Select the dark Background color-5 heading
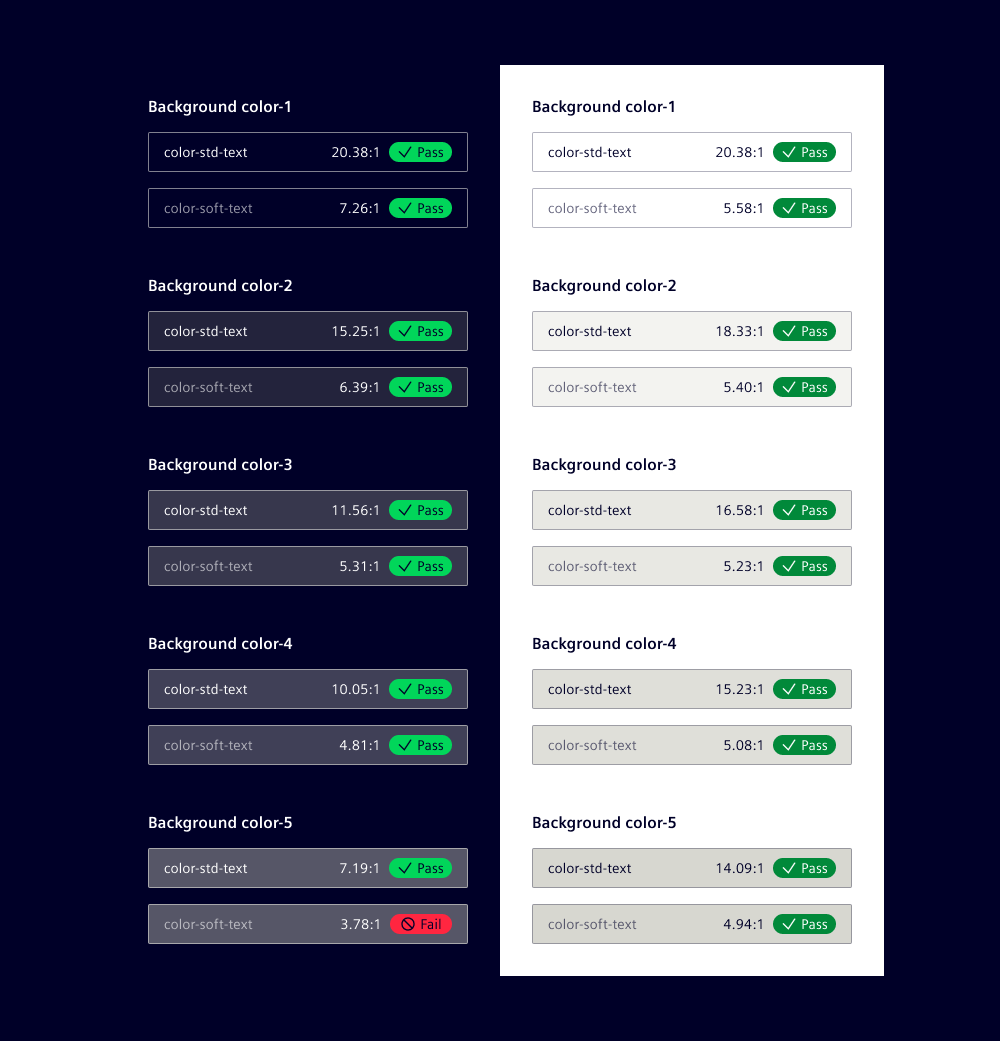The image size is (1000, 1041). point(220,822)
